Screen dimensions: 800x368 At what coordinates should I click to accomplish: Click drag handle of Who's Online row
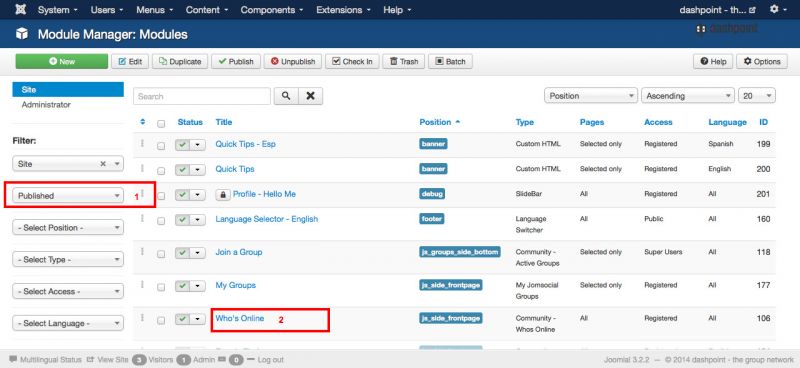coord(142,318)
